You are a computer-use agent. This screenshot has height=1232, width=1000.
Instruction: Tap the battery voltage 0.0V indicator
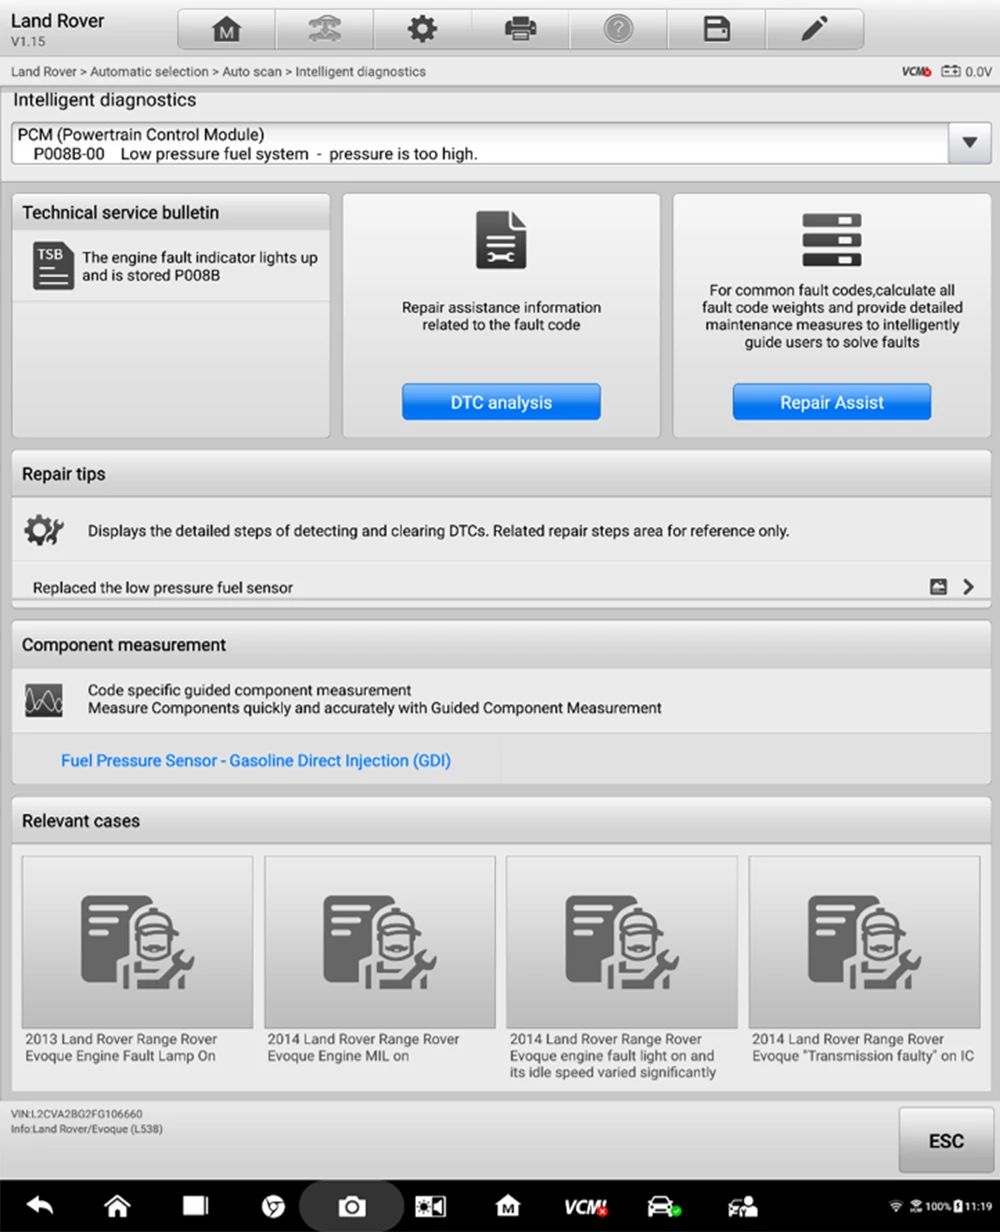[x=966, y=72]
